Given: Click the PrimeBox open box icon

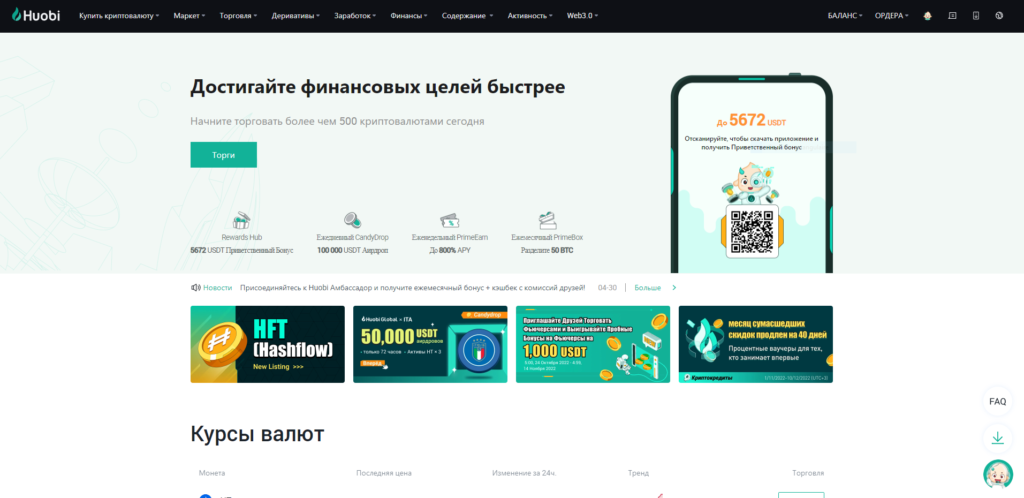Looking at the screenshot, I should tap(547, 219).
